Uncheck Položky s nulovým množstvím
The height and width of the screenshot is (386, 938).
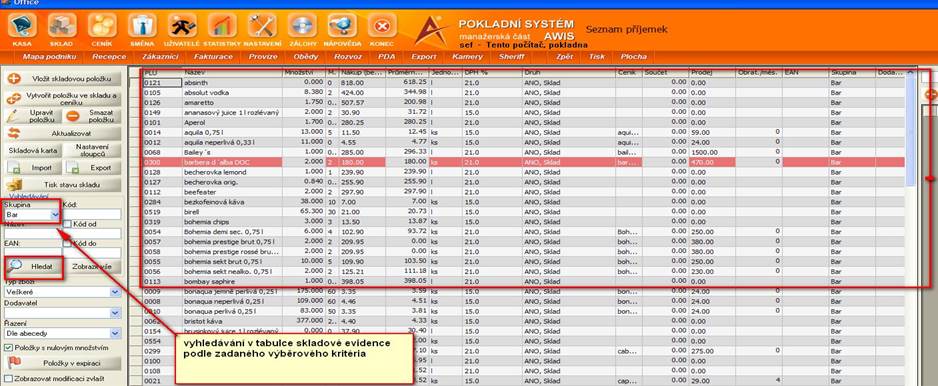[x=8, y=347]
